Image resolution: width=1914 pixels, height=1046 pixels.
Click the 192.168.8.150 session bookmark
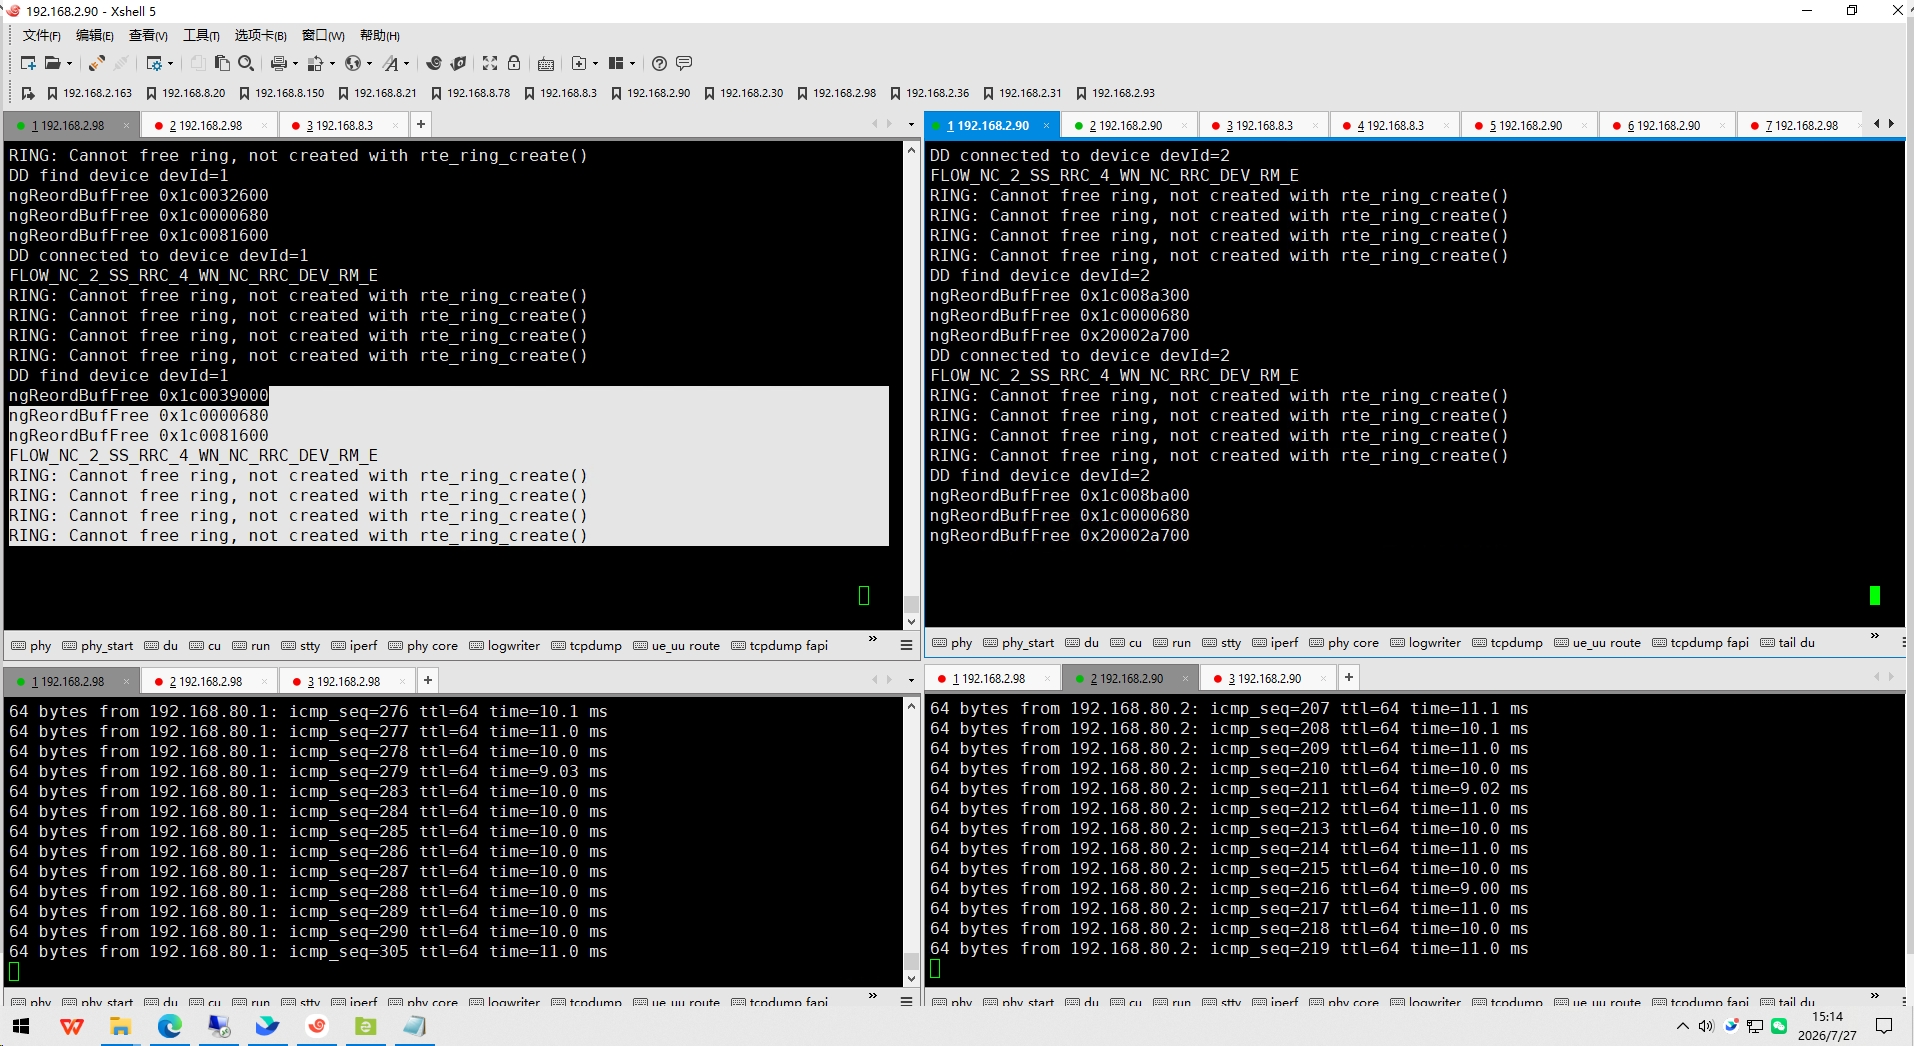tap(281, 93)
